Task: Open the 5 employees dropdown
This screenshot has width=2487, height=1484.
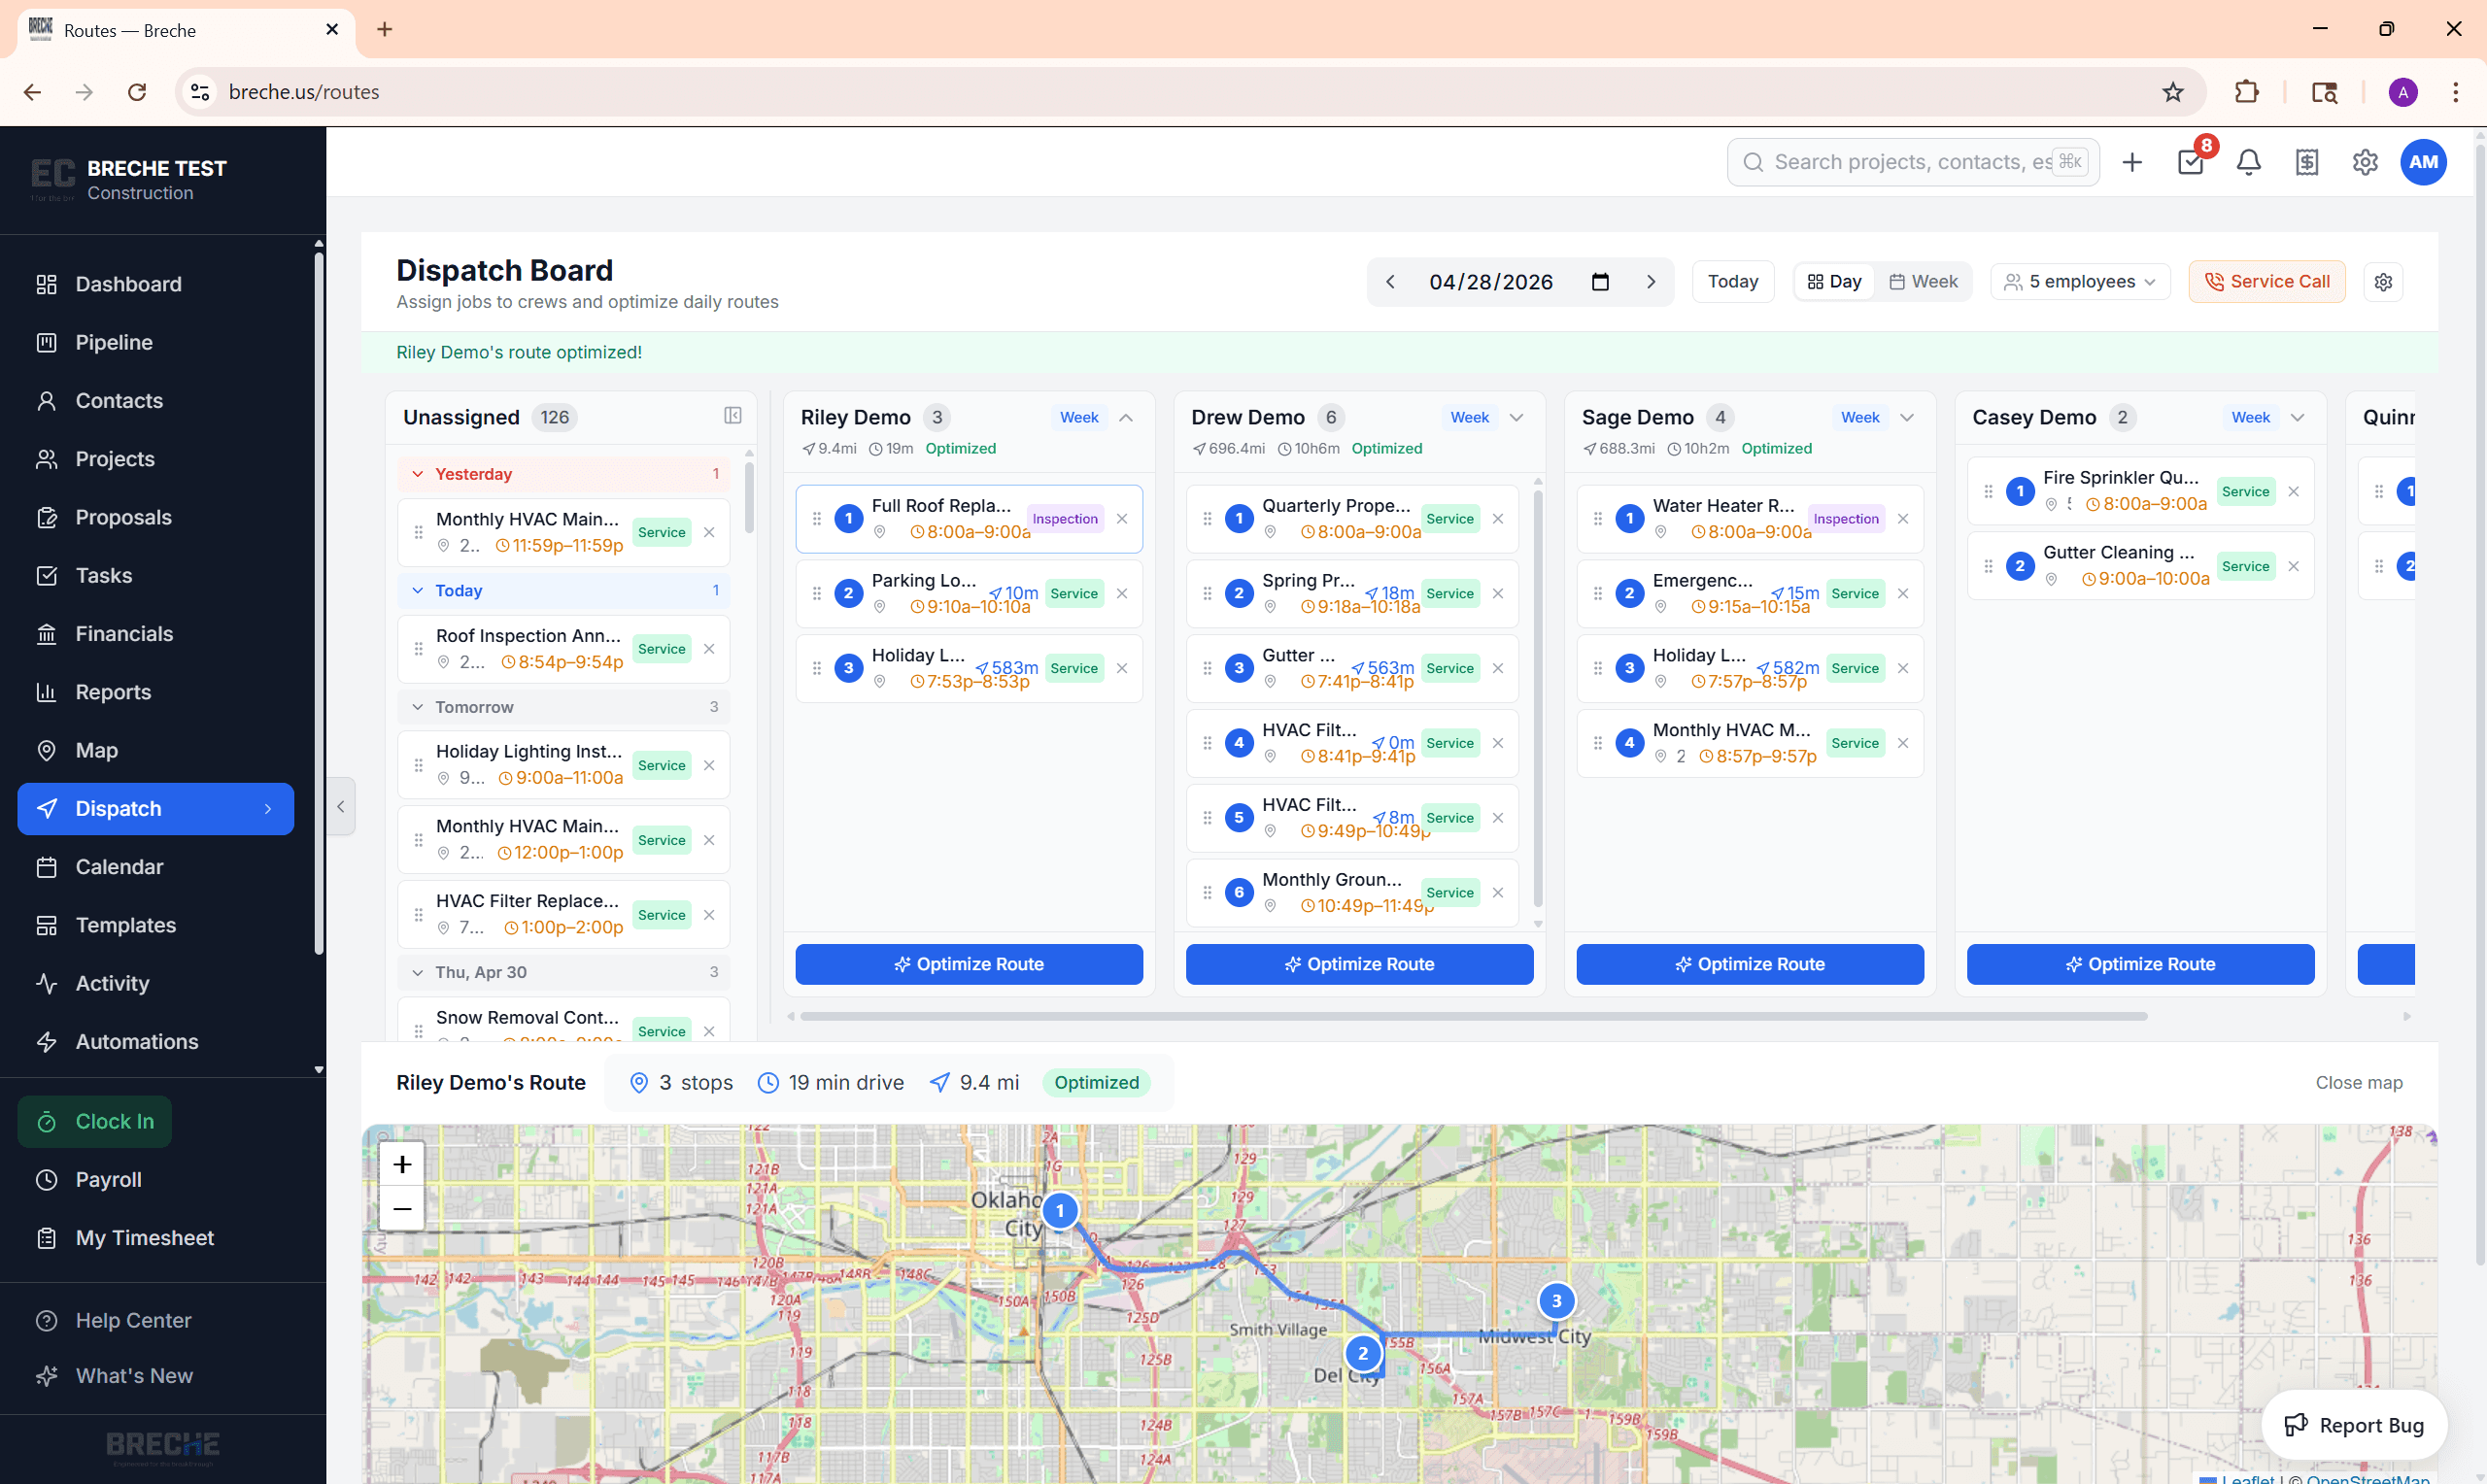Action: point(2080,282)
